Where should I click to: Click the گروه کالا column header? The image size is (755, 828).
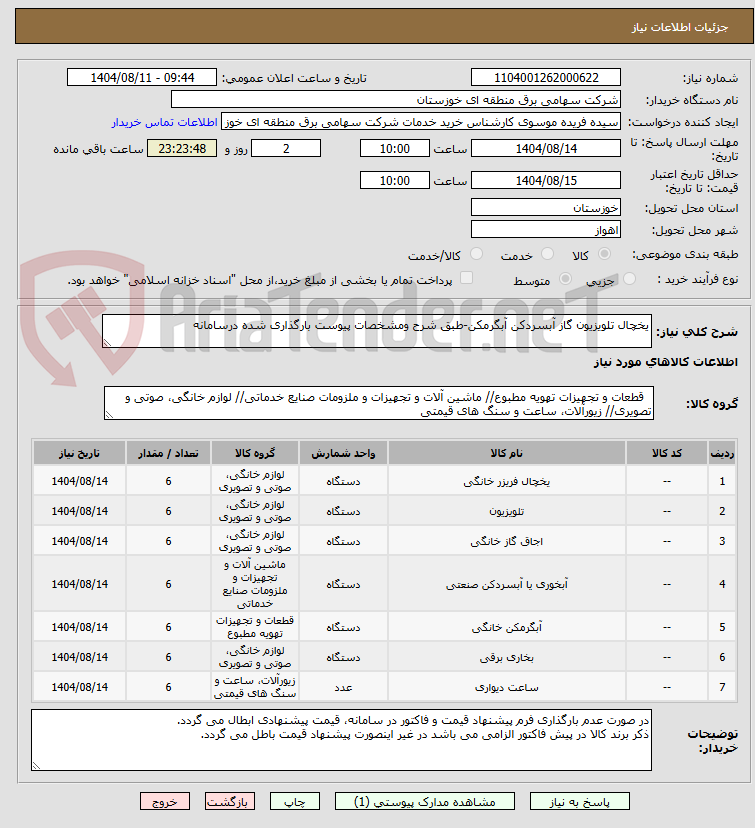(x=255, y=454)
